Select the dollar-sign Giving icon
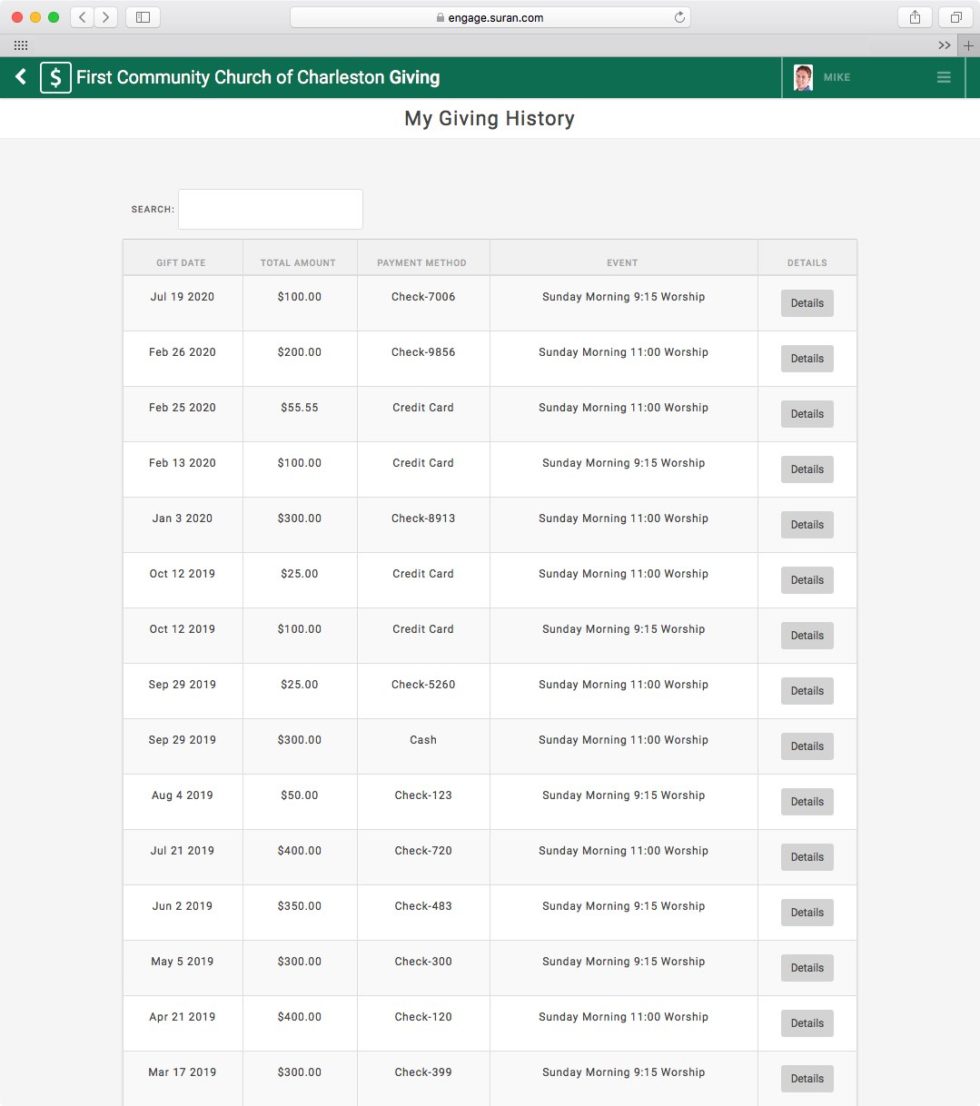980x1106 pixels. pos(54,77)
